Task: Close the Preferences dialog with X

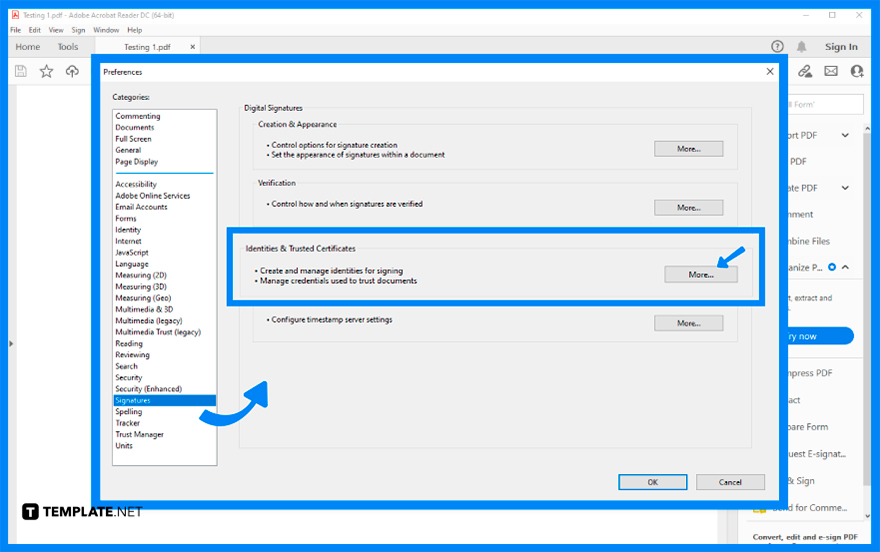Action: [770, 71]
